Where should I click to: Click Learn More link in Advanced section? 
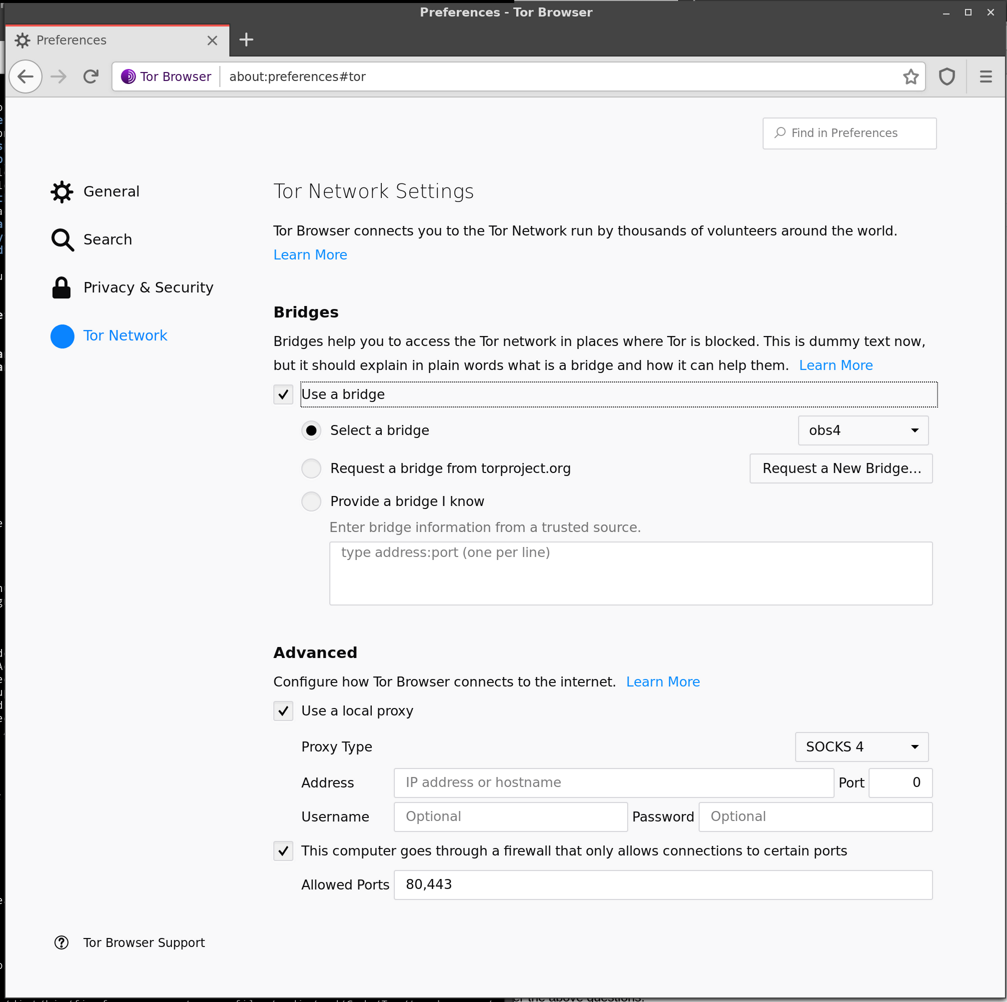[x=663, y=682]
